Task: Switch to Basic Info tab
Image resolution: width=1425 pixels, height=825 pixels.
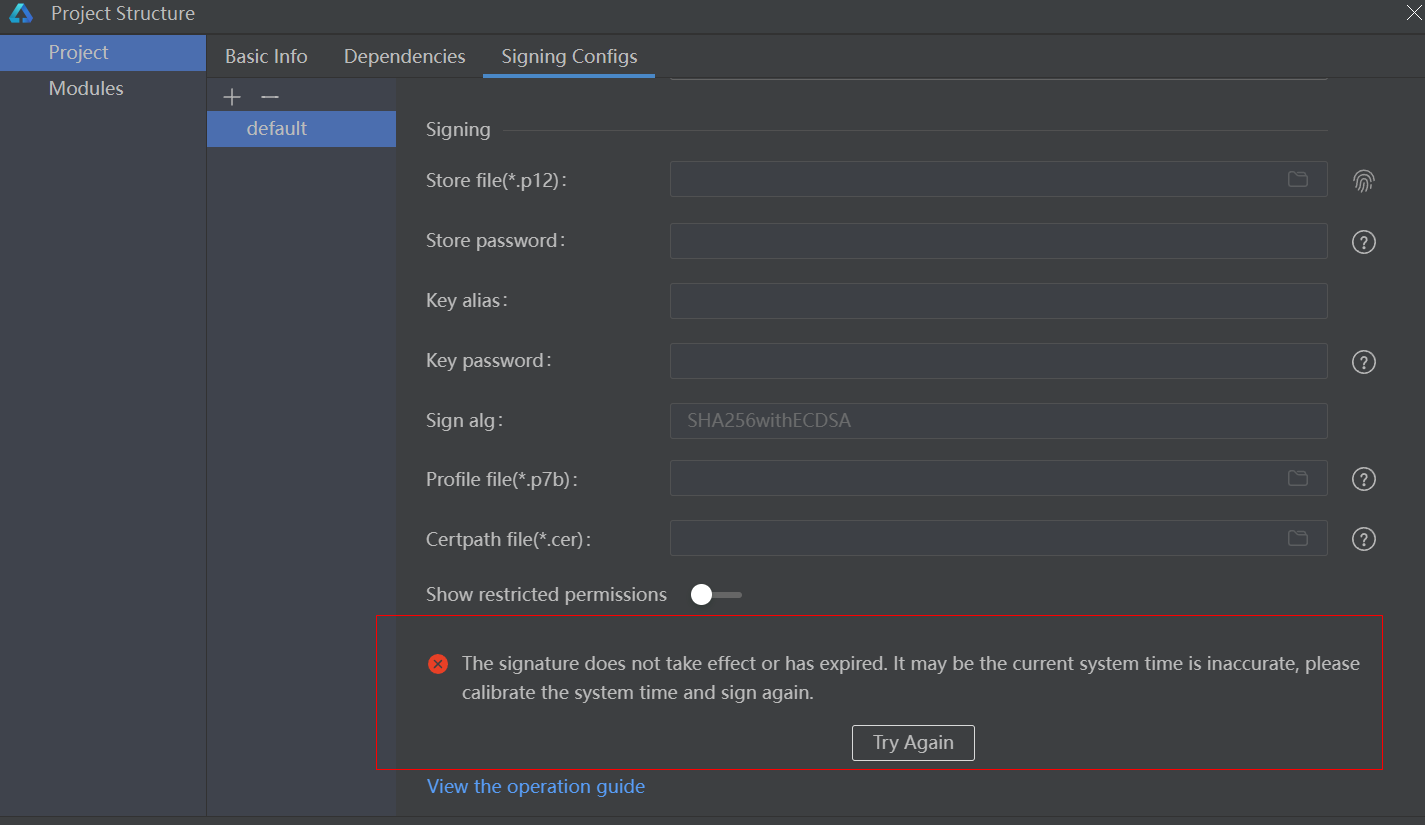Action: click(x=266, y=57)
